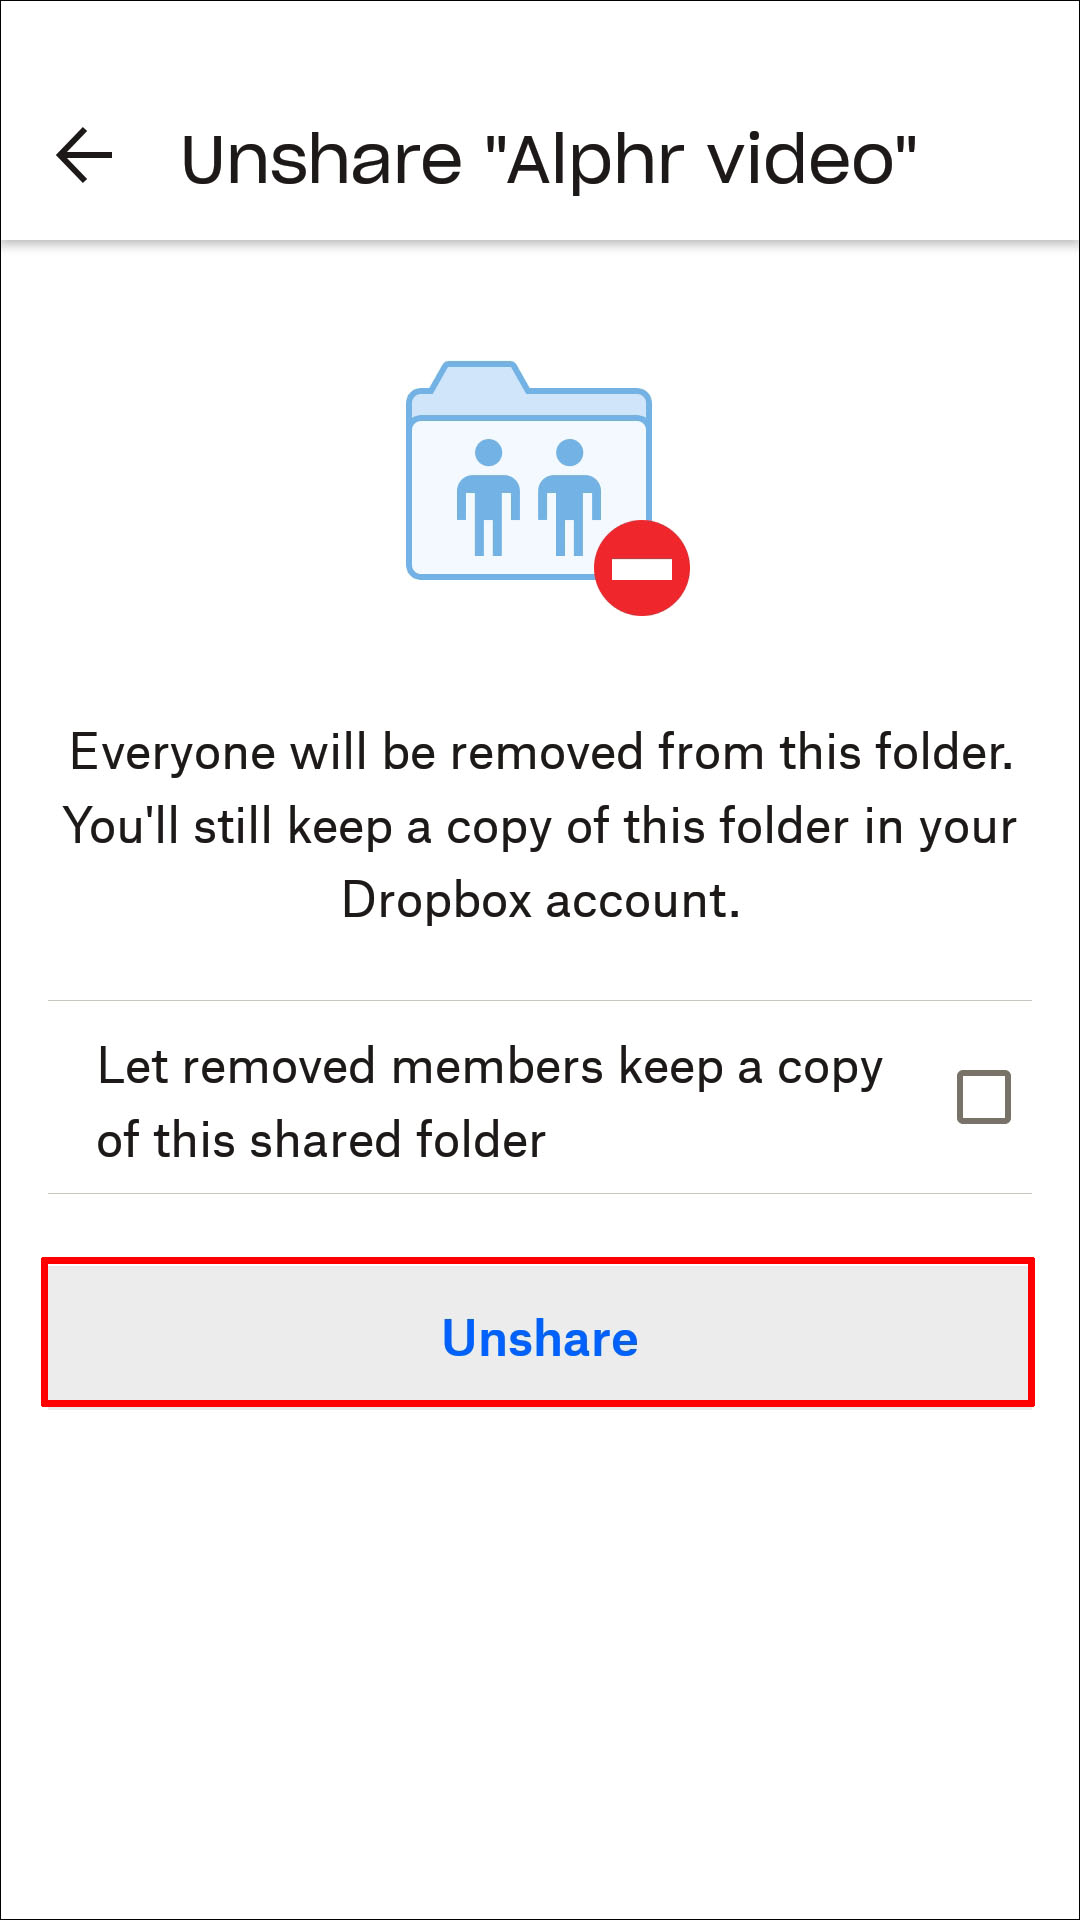
Task: Enable letting removed members keep a copy
Action: click(984, 1097)
